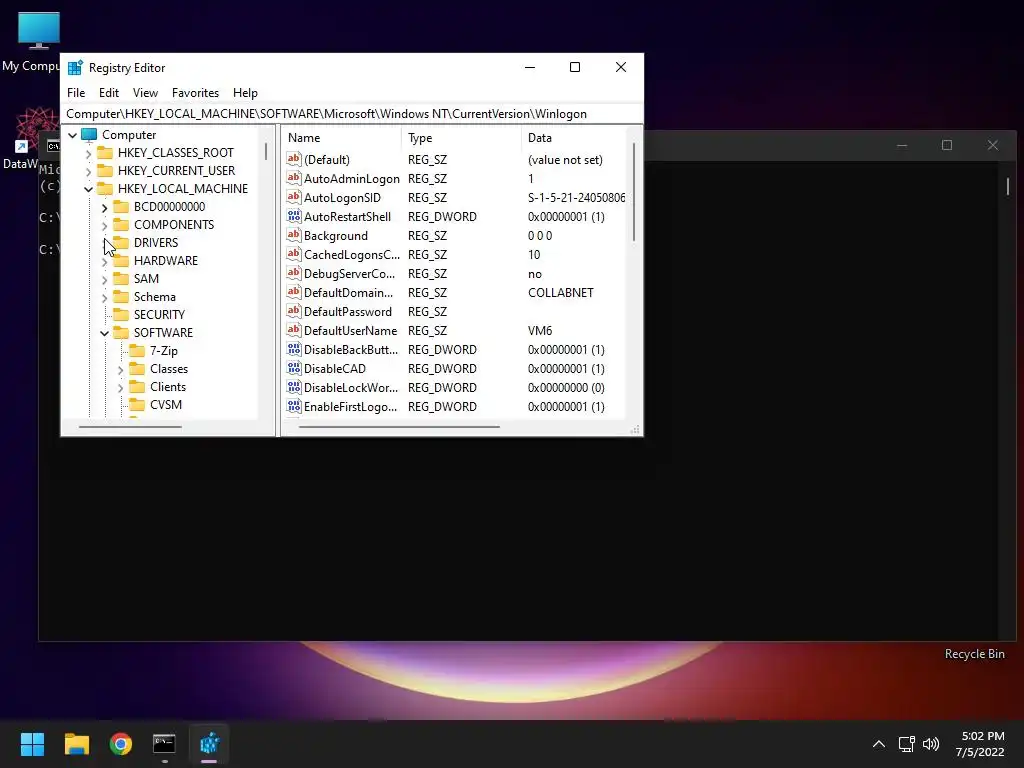Select the BCD00000000 folder icon
Image resolution: width=1024 pixels, height=768 pixels.
[121, 206]
